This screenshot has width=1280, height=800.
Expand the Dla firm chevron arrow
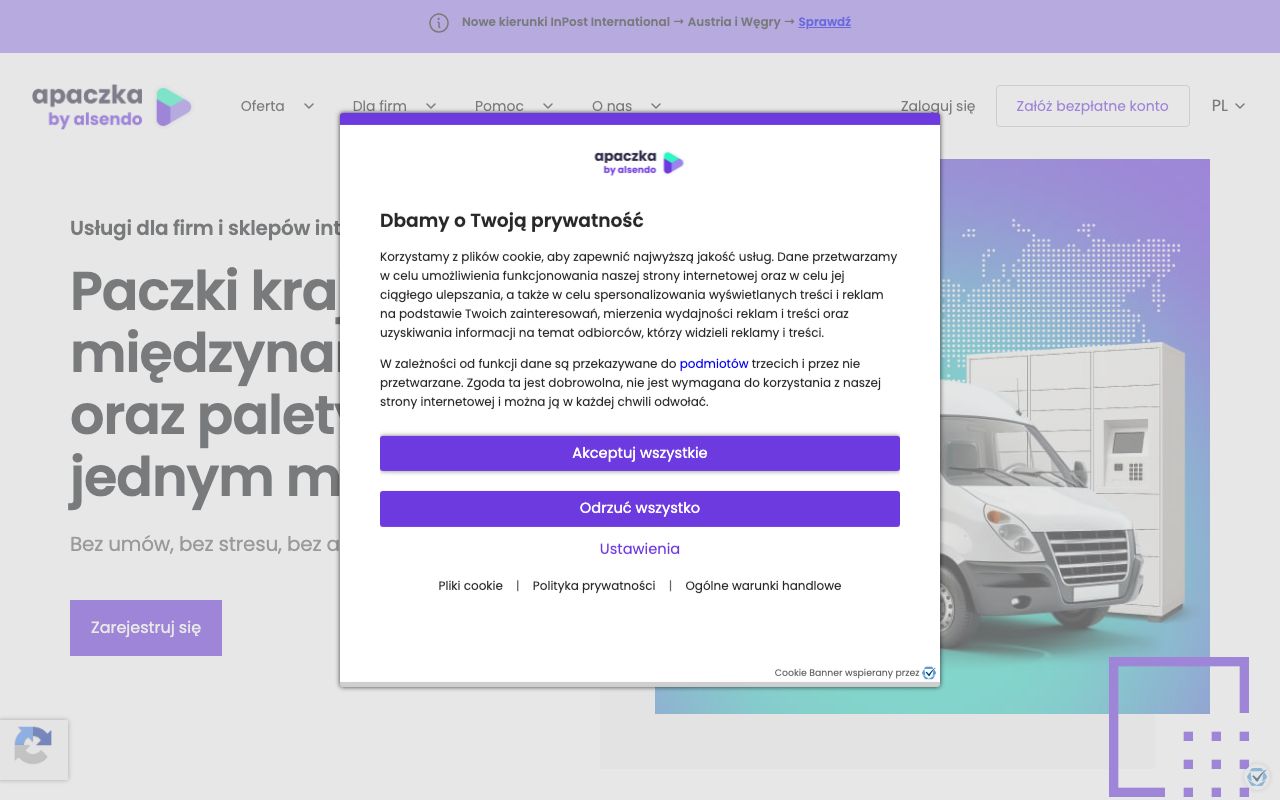point(431,106)
